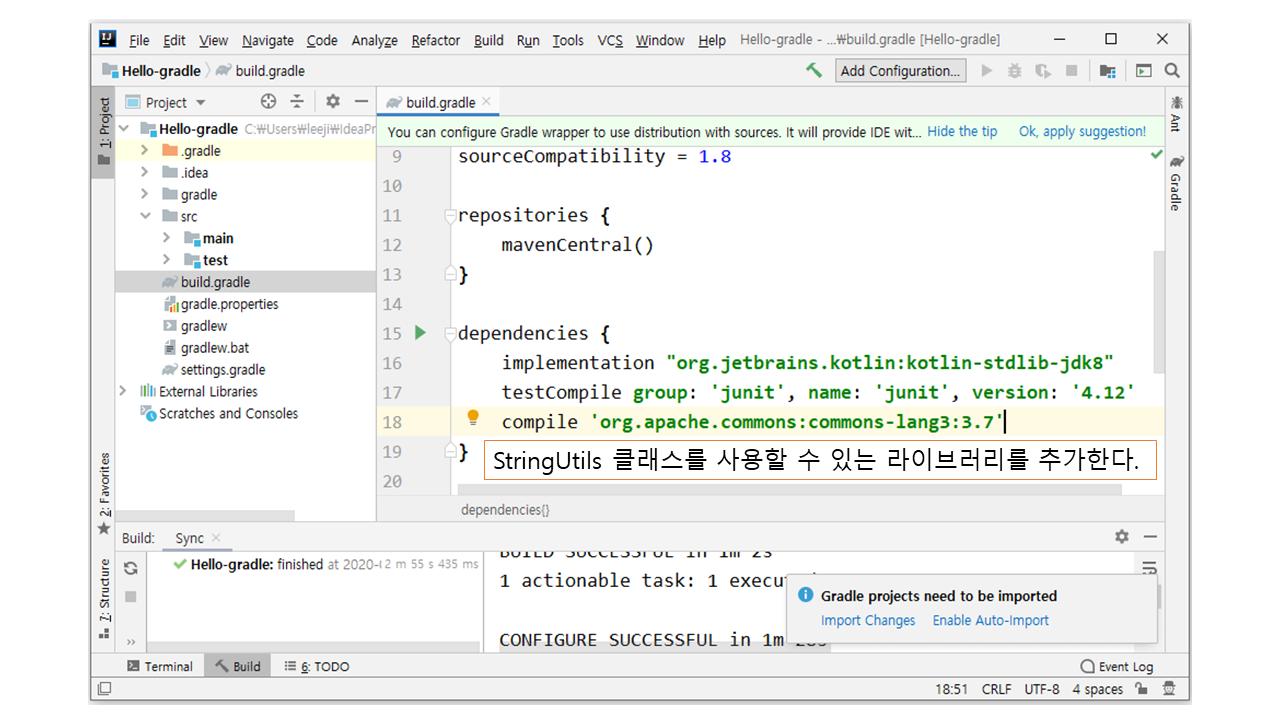1280x720 pixels.
Task: Click the Add Configuration button
Action: (900, 71)
